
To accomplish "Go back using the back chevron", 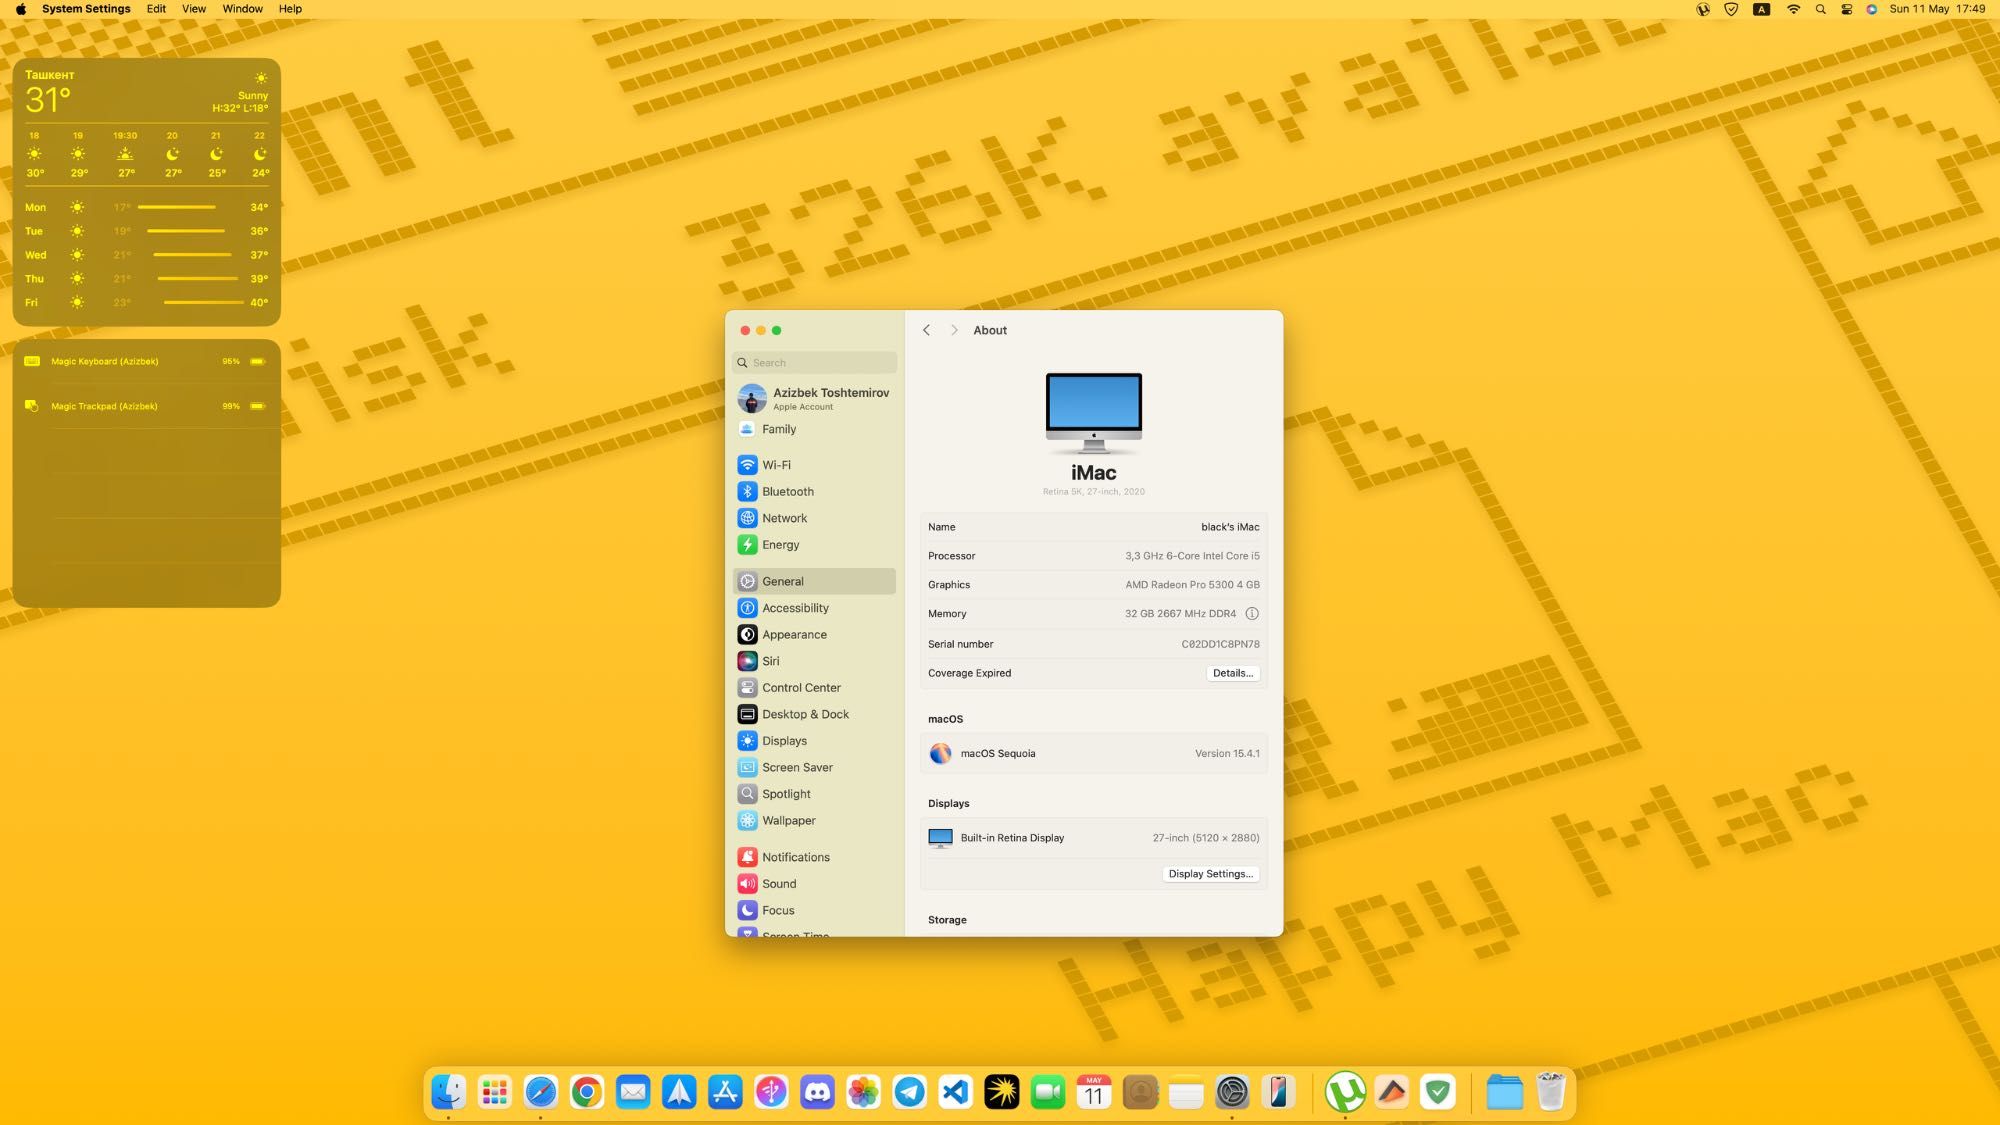I will [926, 330].
